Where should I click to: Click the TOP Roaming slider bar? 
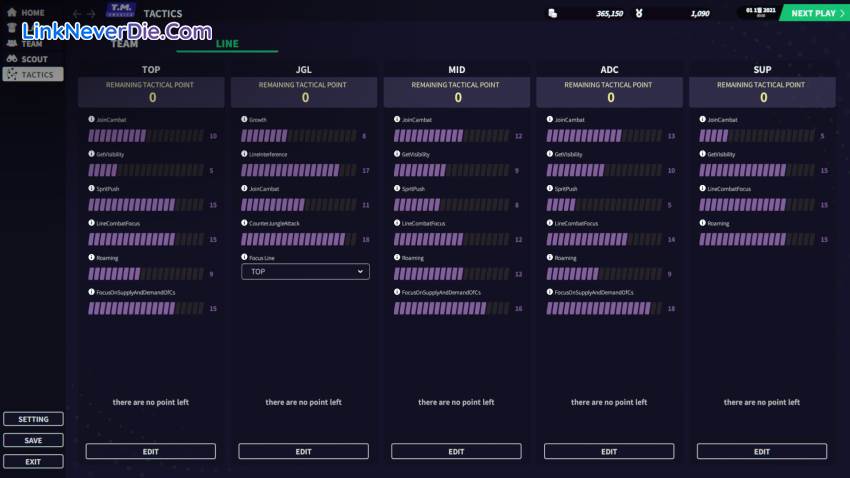click(146, 274)
